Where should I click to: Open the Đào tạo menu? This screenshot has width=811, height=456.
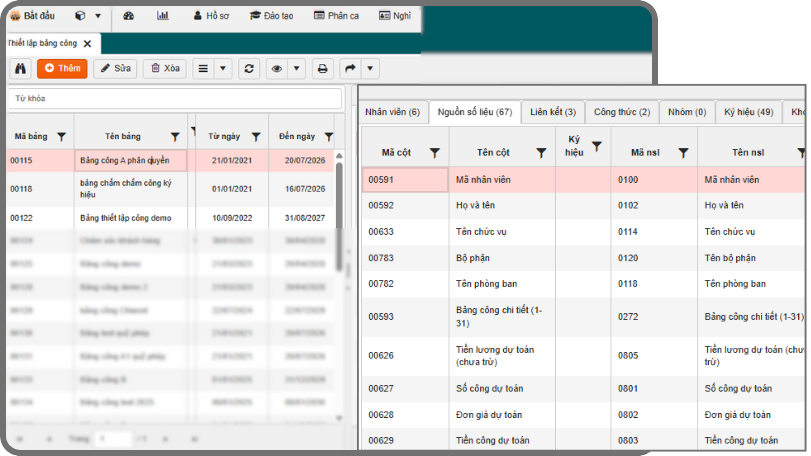pyautogui.click(x=272, y=16)
